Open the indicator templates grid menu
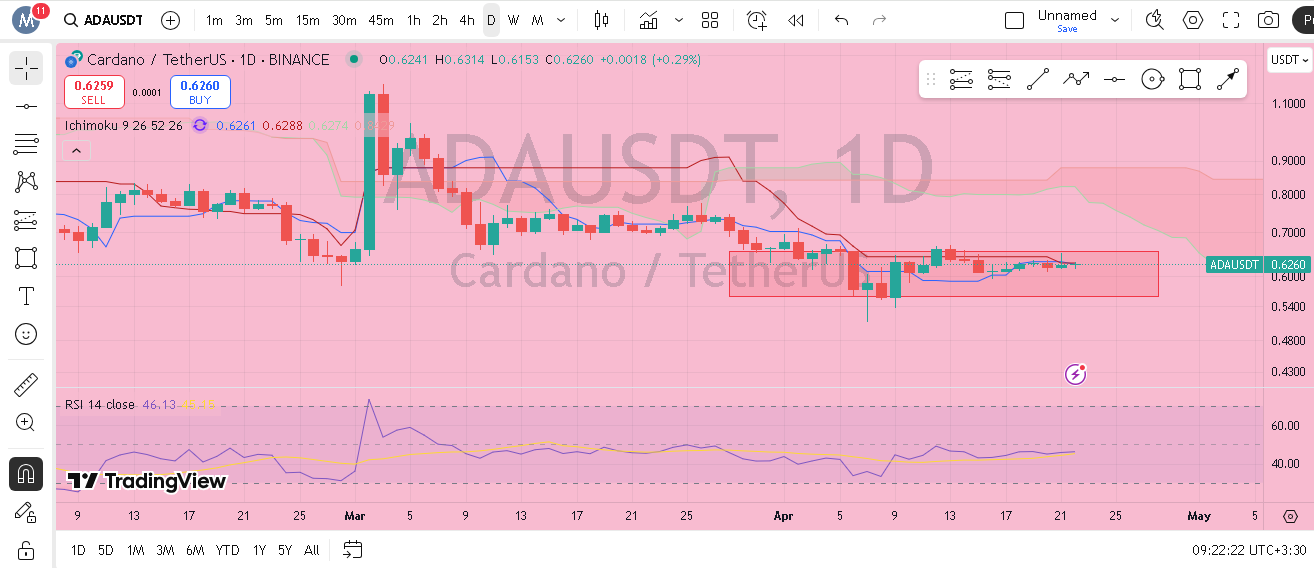This screenshot has height=568, width=1314. coord(710,20)
